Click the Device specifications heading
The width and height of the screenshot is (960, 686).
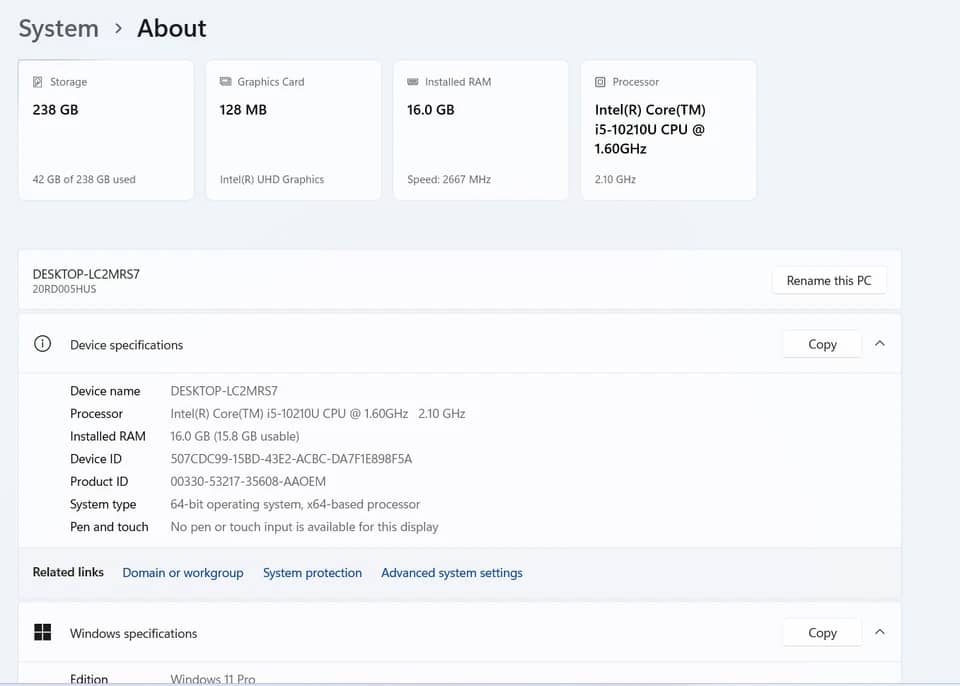click(x=126, y=345)
